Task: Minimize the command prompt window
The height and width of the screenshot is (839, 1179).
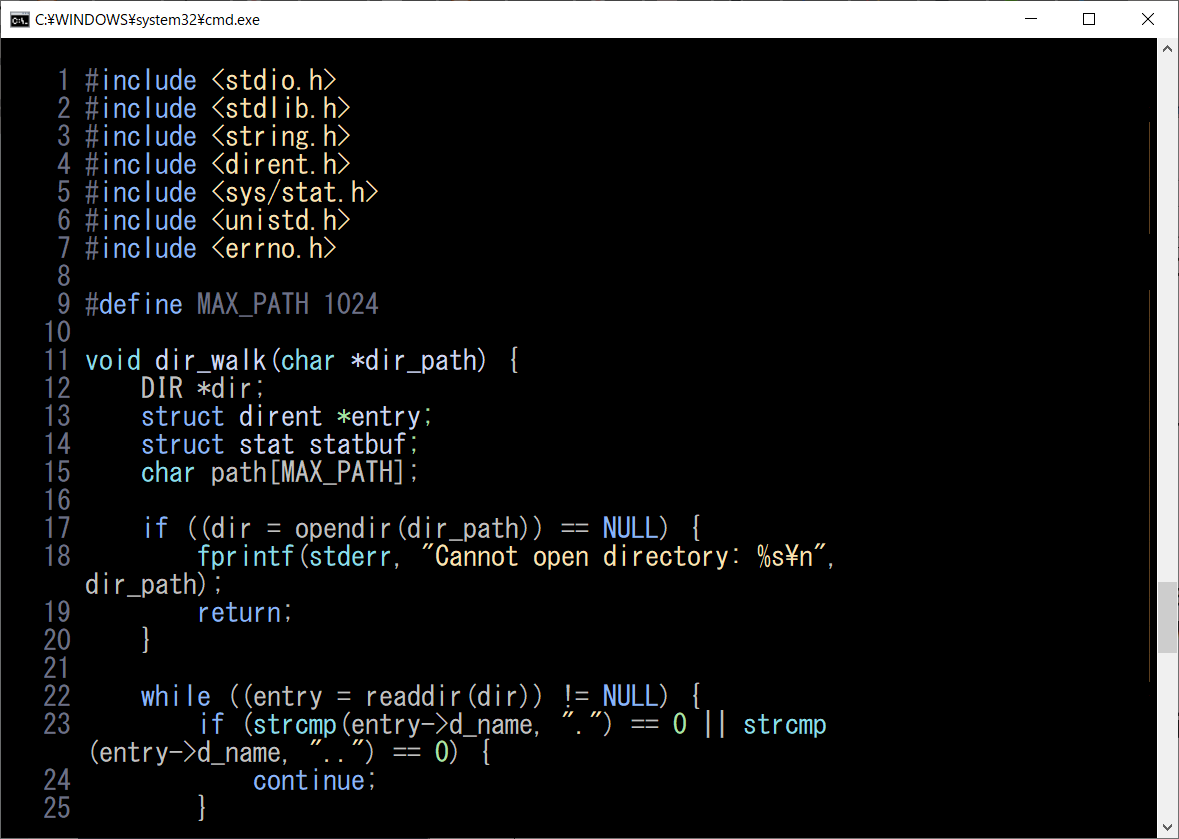Action: (x=1031, y=19)
